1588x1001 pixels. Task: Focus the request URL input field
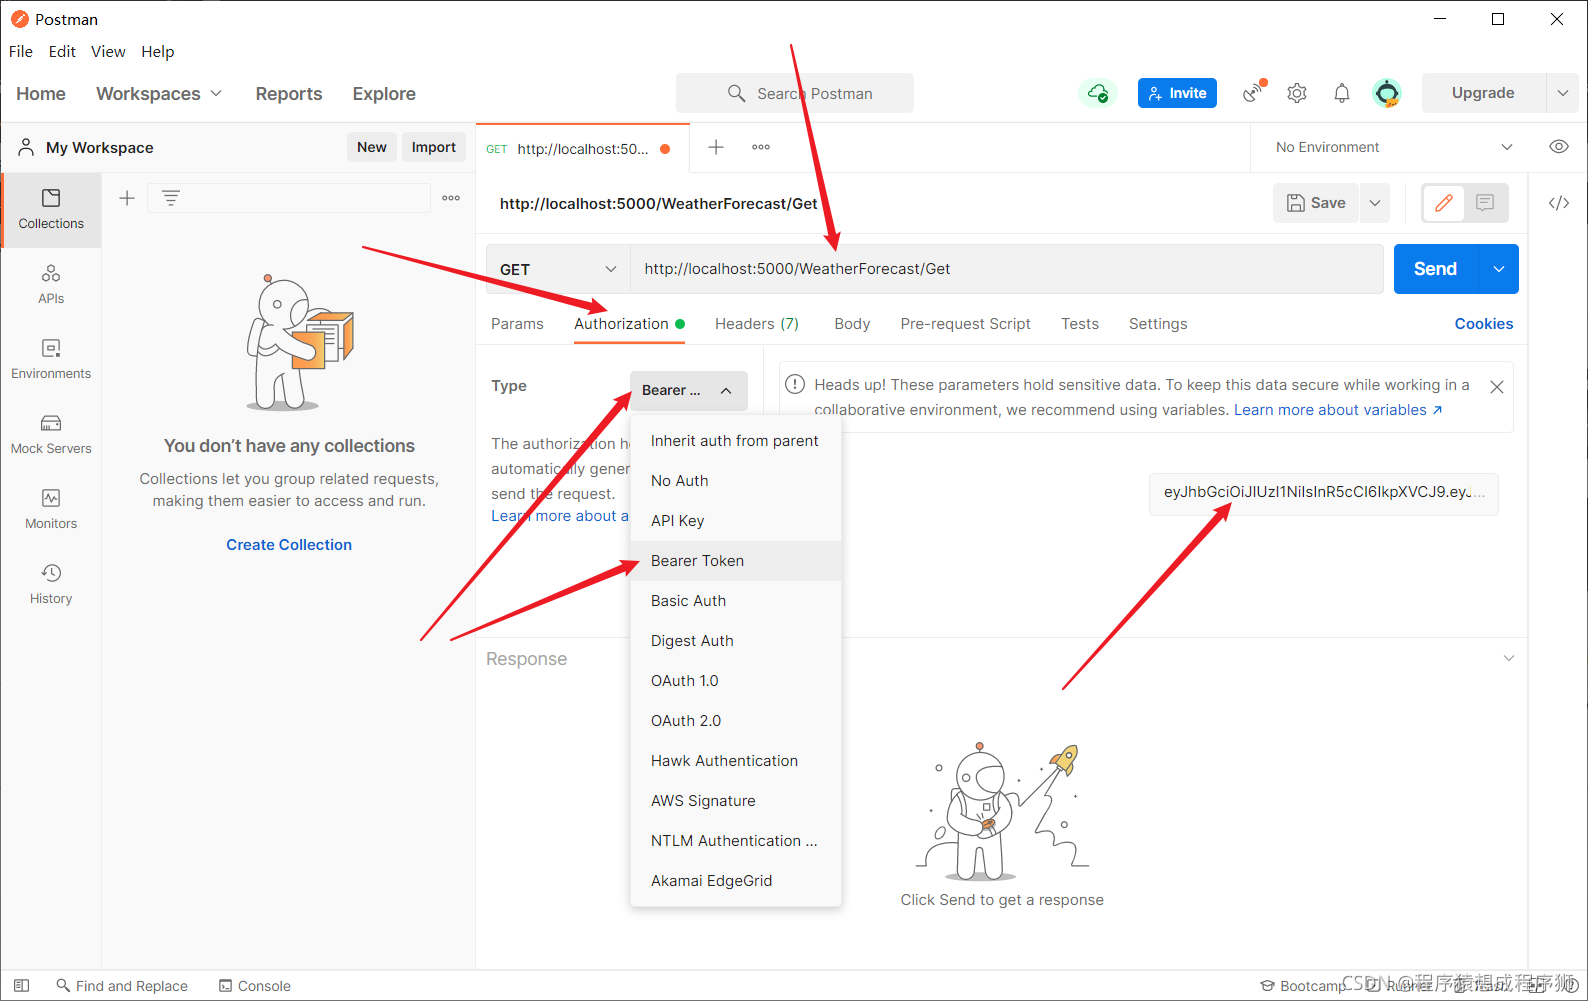(x=1007, y=269)
